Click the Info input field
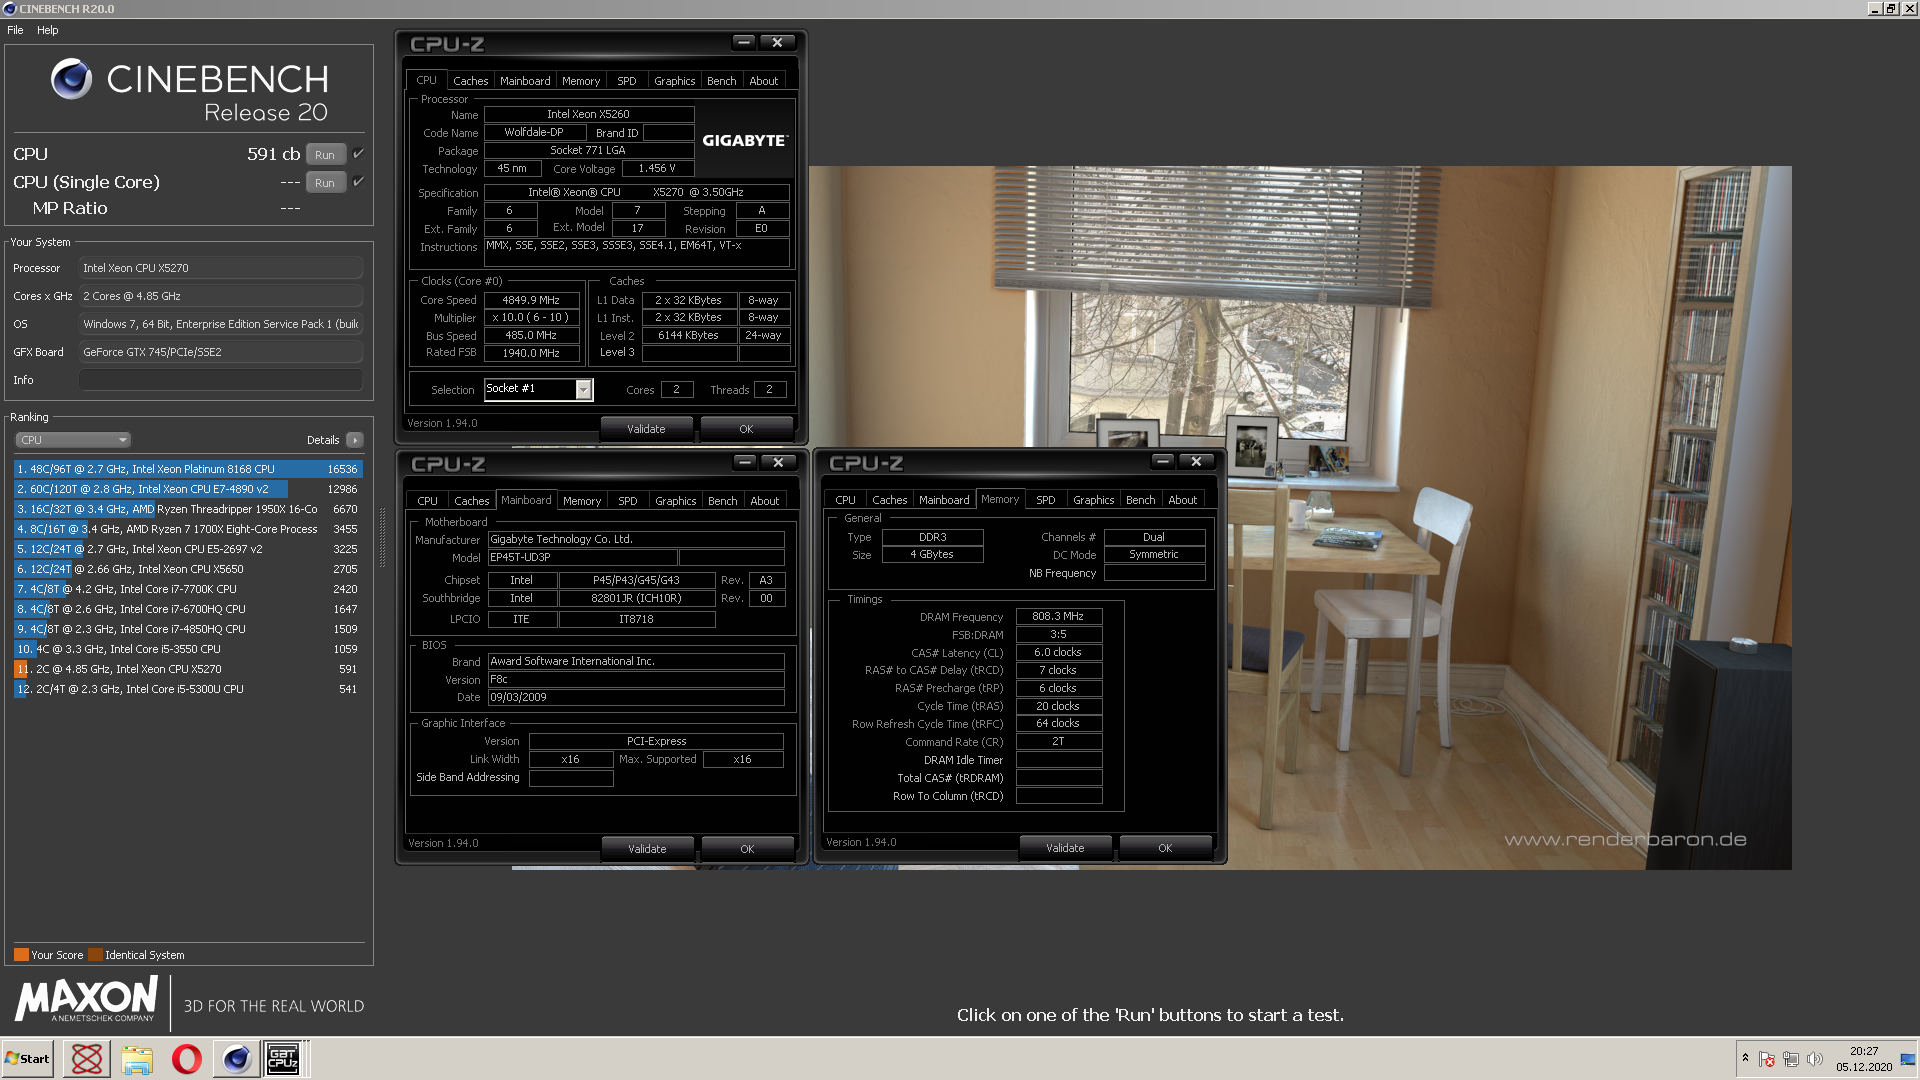Screen dimensions: 1920x1080 [x=220, y=380]
